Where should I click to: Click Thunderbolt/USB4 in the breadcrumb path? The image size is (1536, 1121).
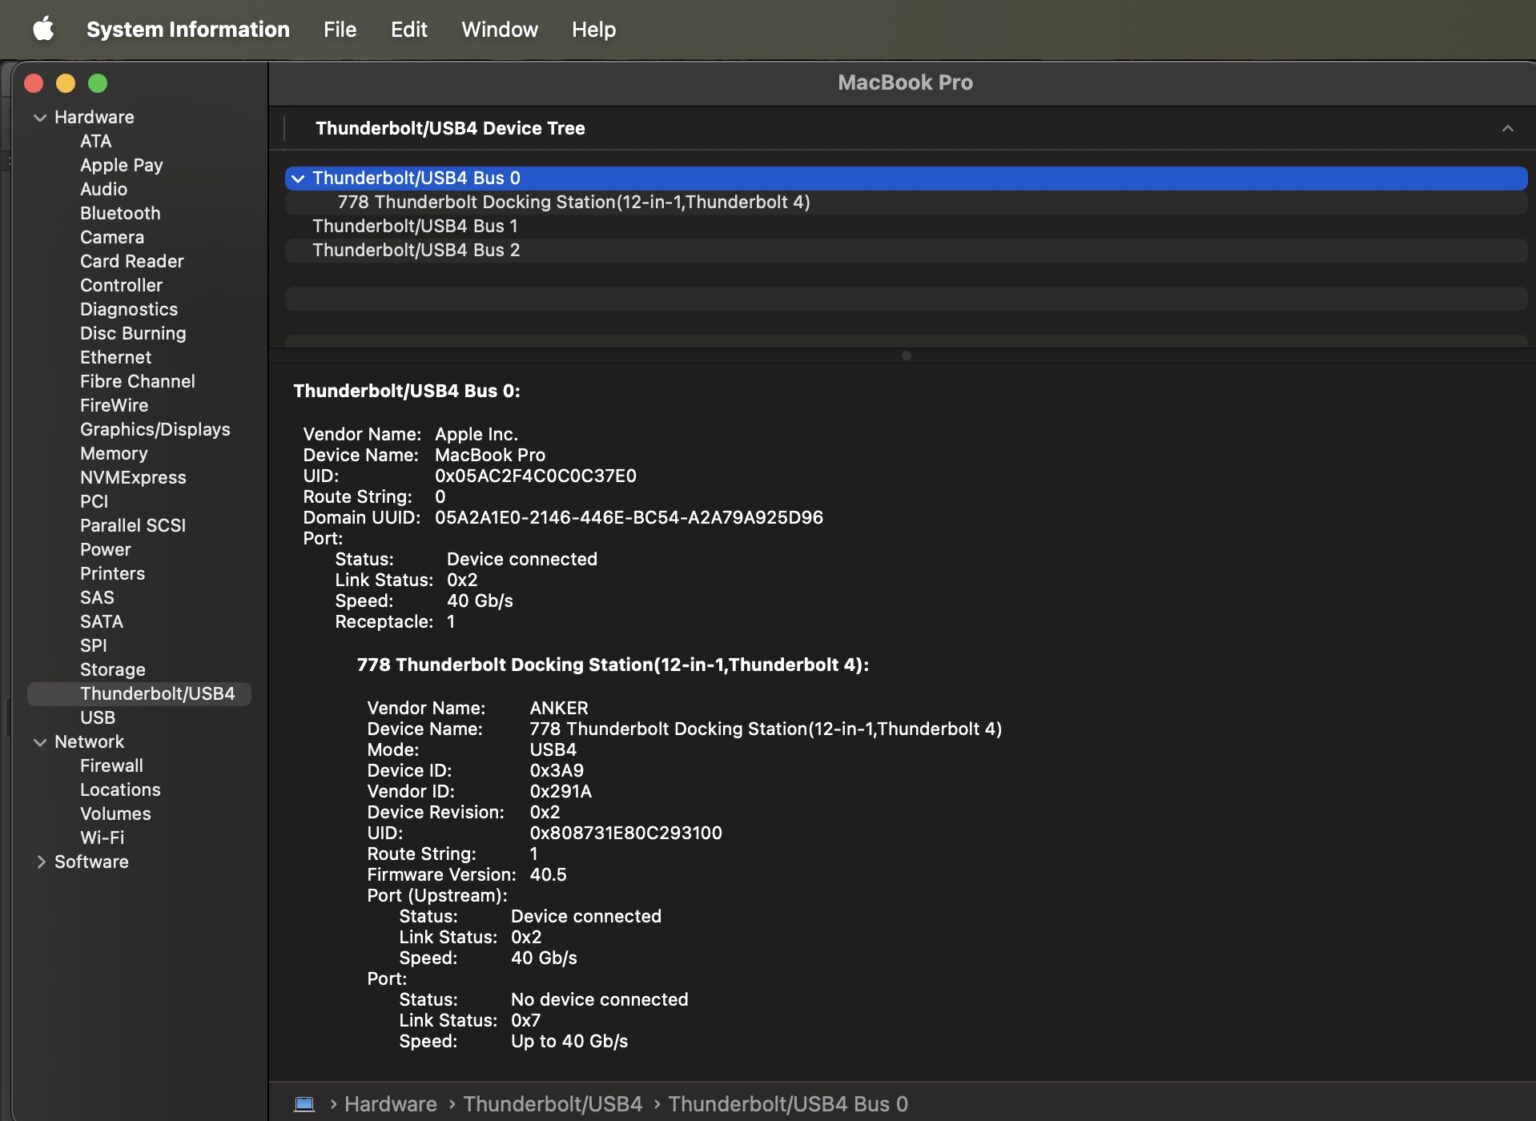point(552,1103)
